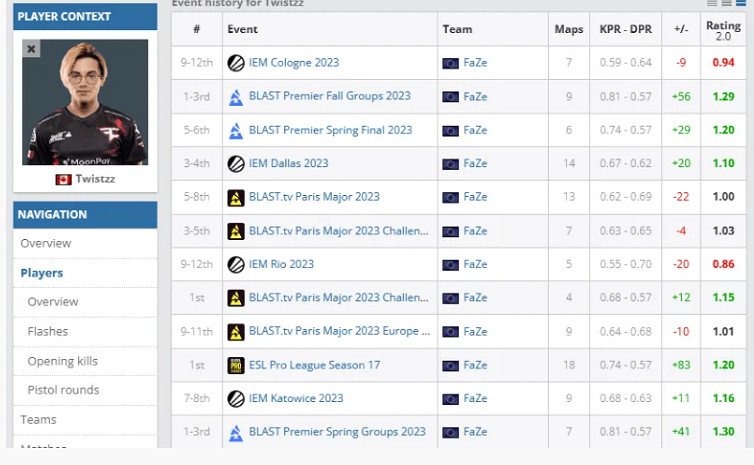Switch to the leftmost table density view icon
Screen dimensions: 754x465
click(711, 4)
